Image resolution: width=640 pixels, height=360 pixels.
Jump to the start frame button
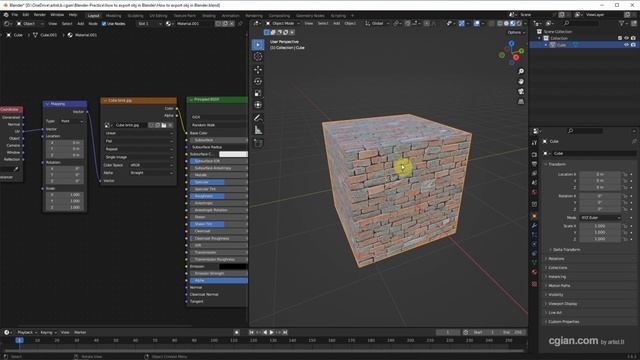pyautogui.click(x=251, y=332)
